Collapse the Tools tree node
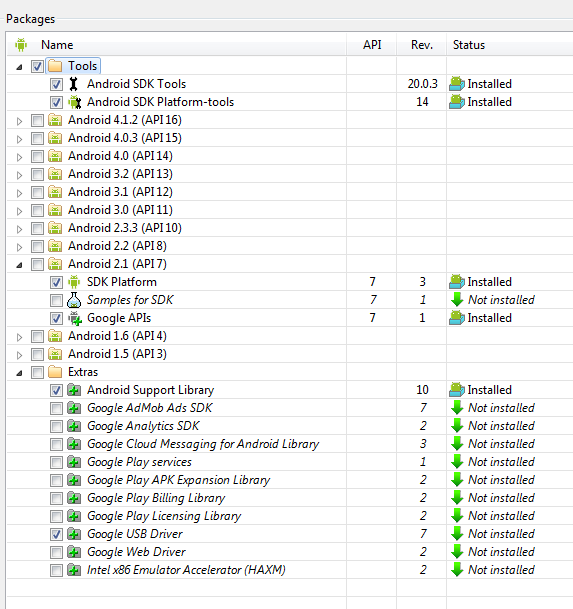 pyautogui.click(x=19, y=67)
